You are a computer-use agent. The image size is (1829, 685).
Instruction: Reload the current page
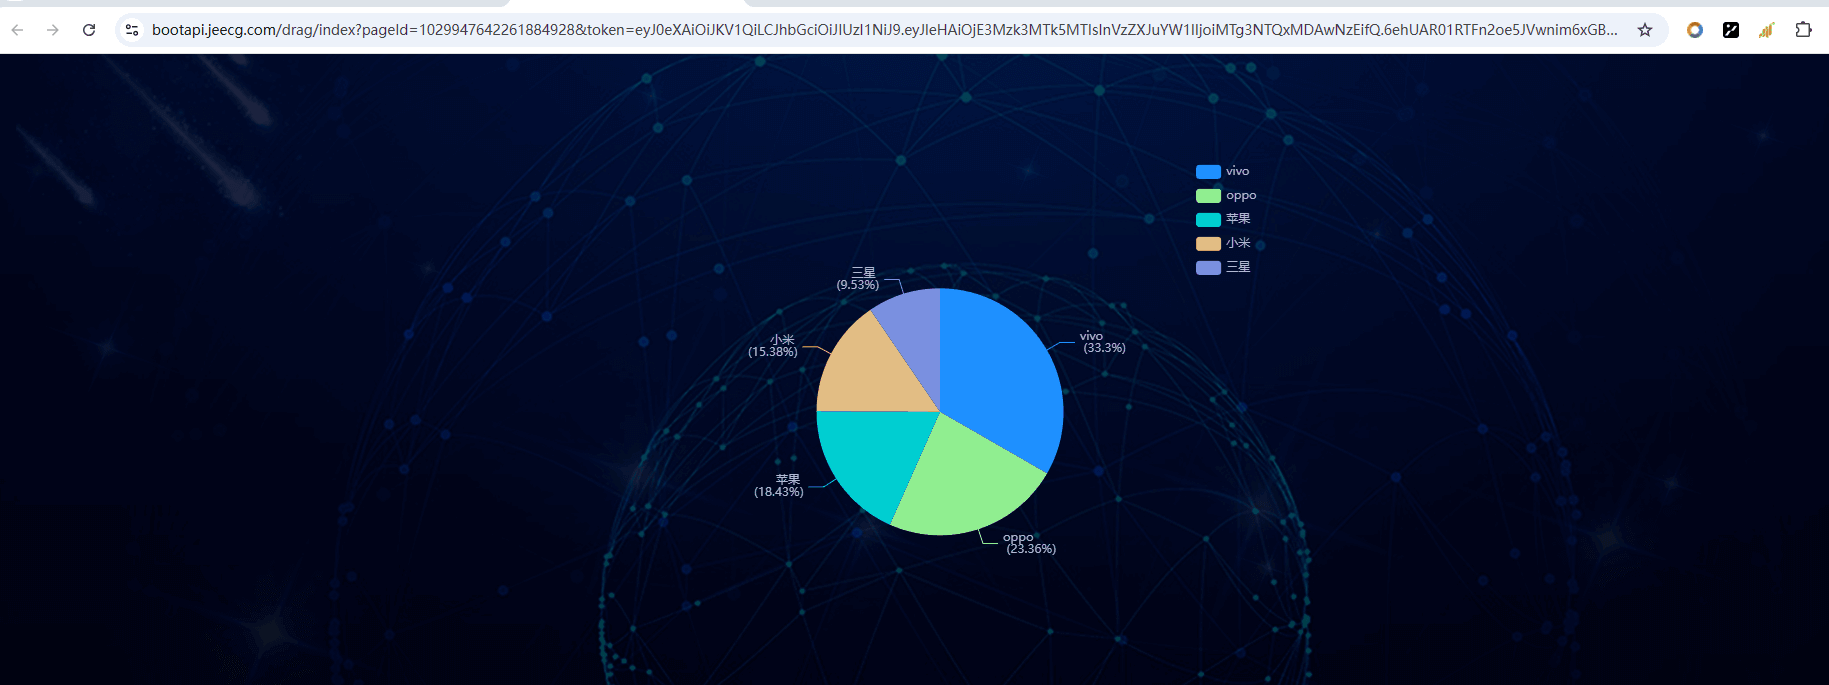click(89, 30)
